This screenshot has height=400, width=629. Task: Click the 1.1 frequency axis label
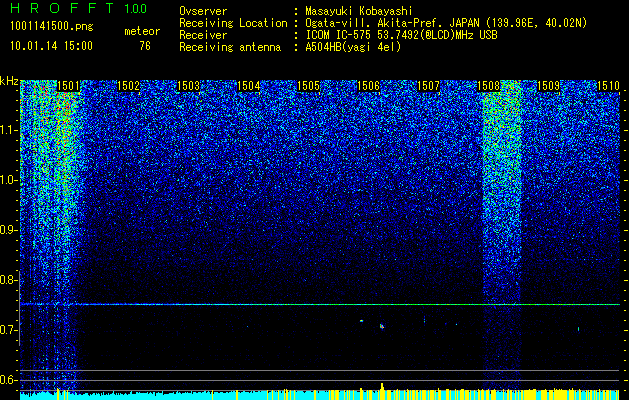[x=8, y=130]
